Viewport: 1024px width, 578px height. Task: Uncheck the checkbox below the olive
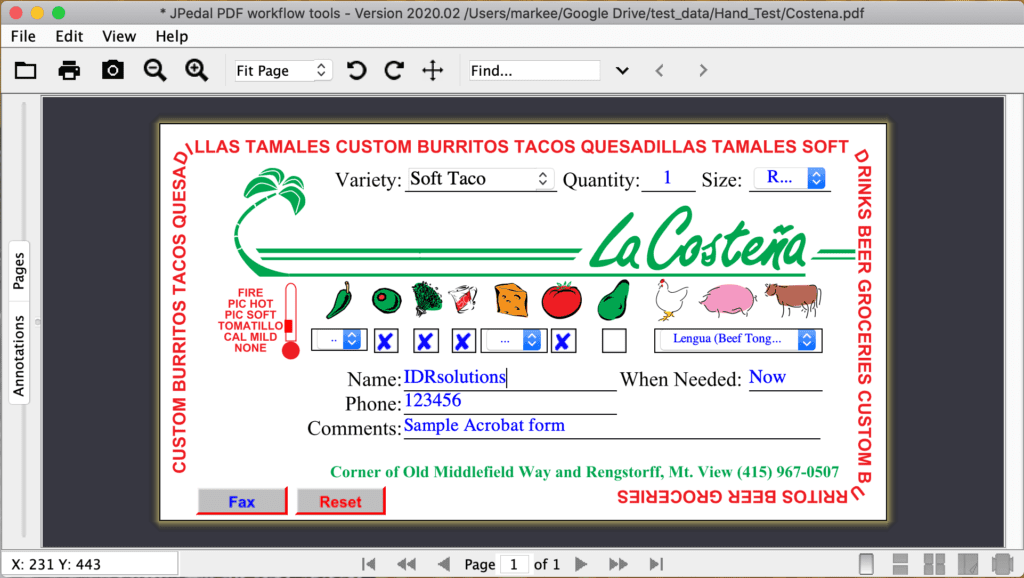pyautogui.click(x=386, y=341)
